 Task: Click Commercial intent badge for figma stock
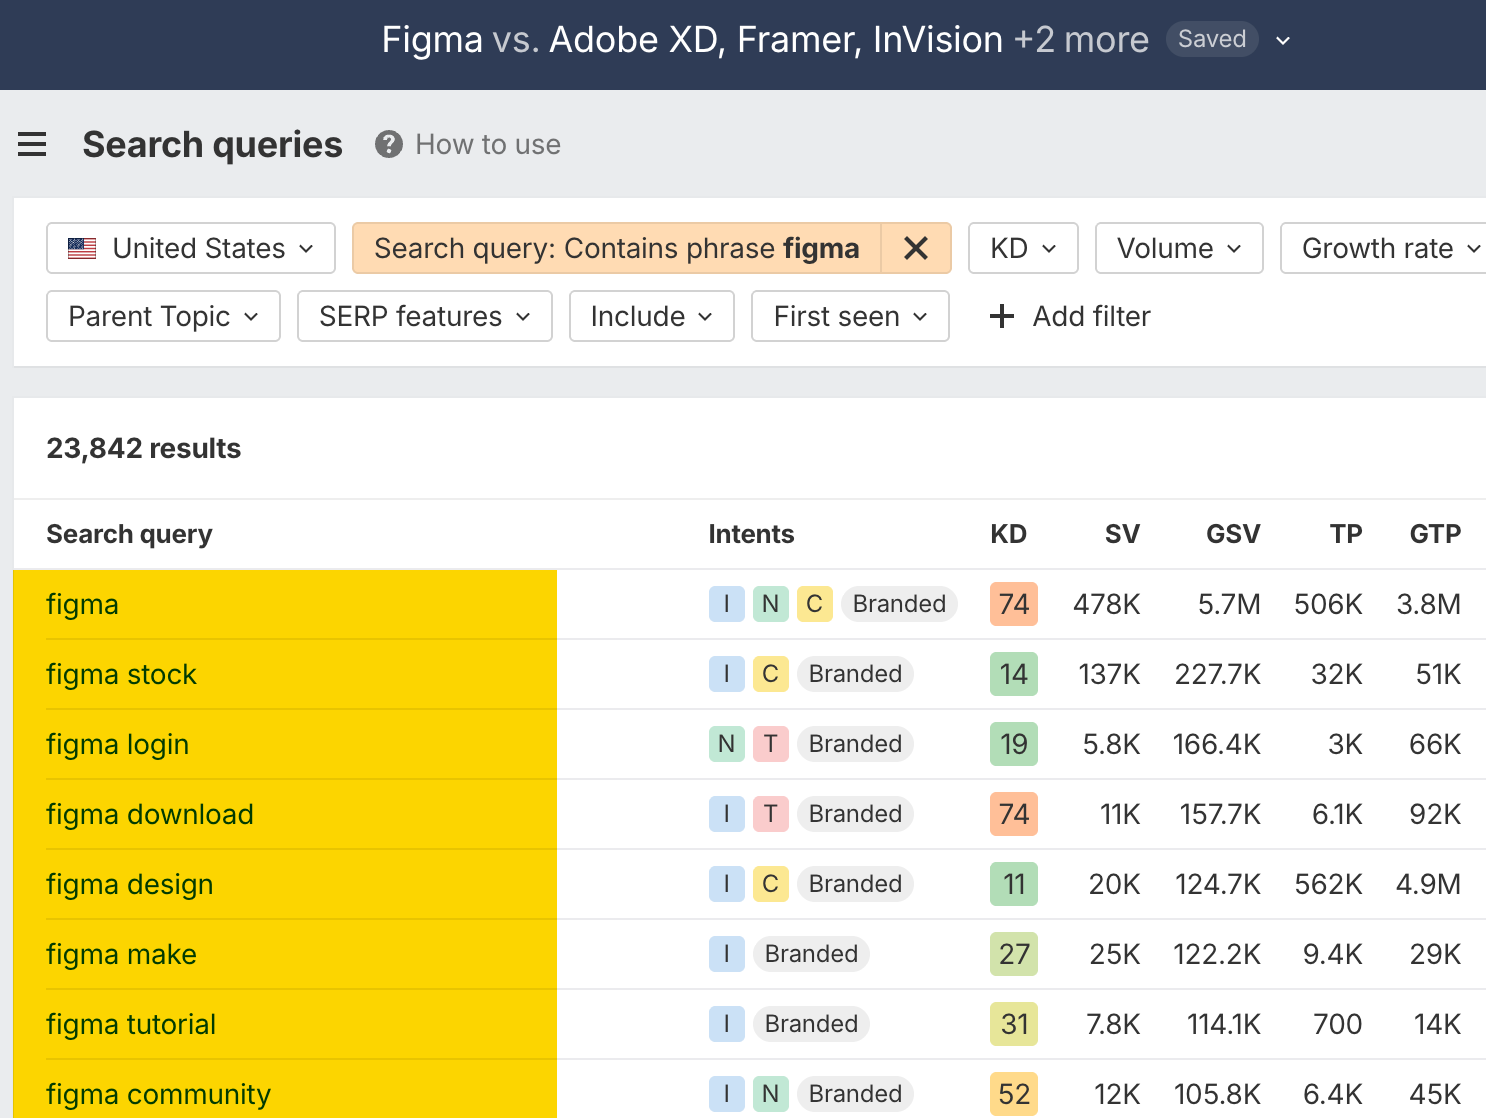tap(770, 674)
